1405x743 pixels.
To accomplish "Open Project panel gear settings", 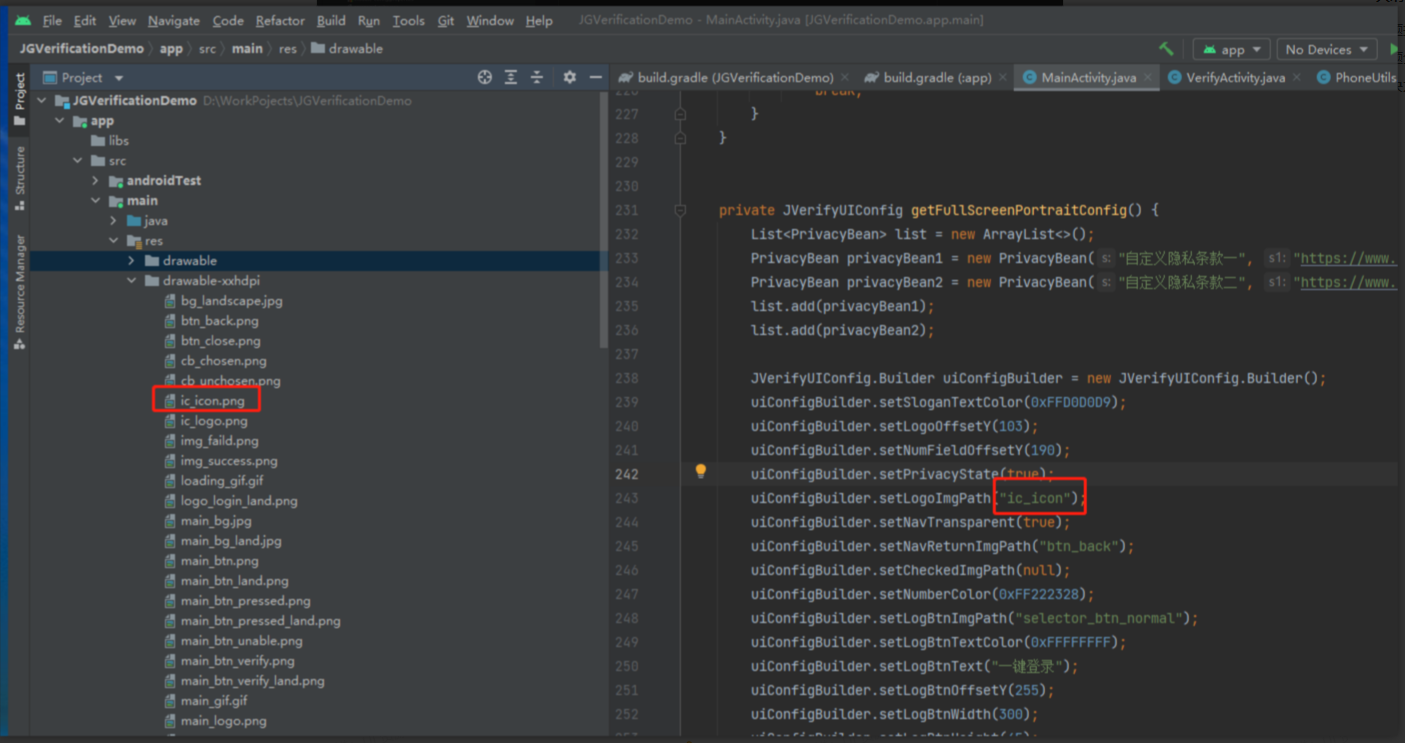I will coord(569,77).
